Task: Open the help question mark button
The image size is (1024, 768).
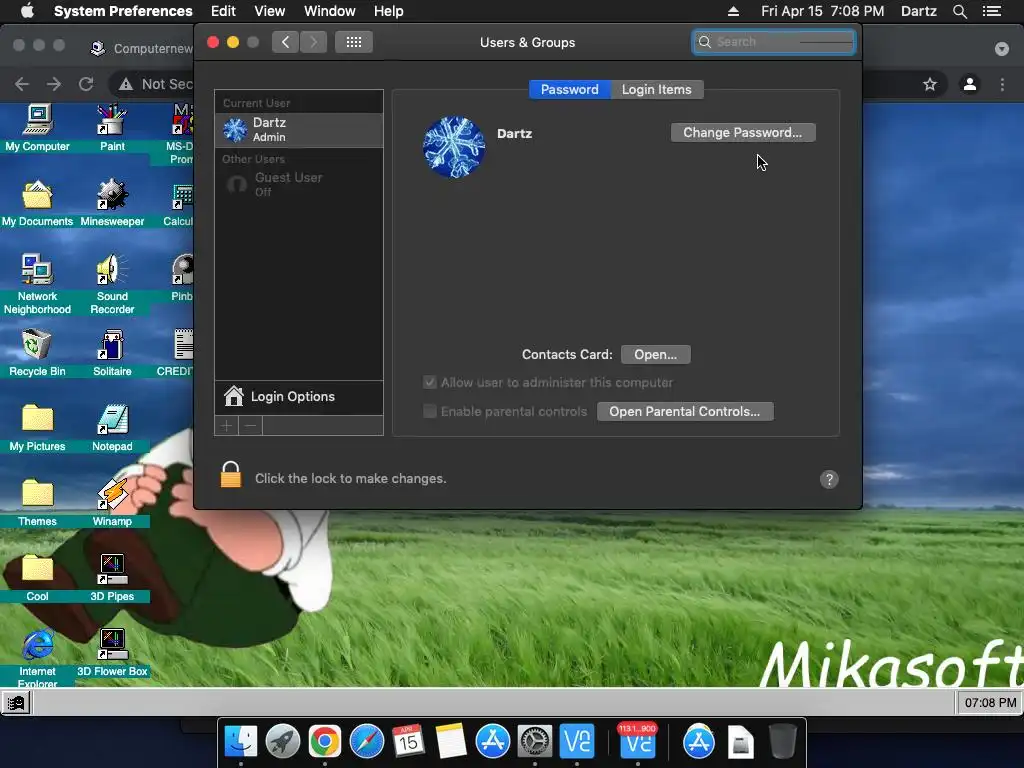Action: pos(829,479)
